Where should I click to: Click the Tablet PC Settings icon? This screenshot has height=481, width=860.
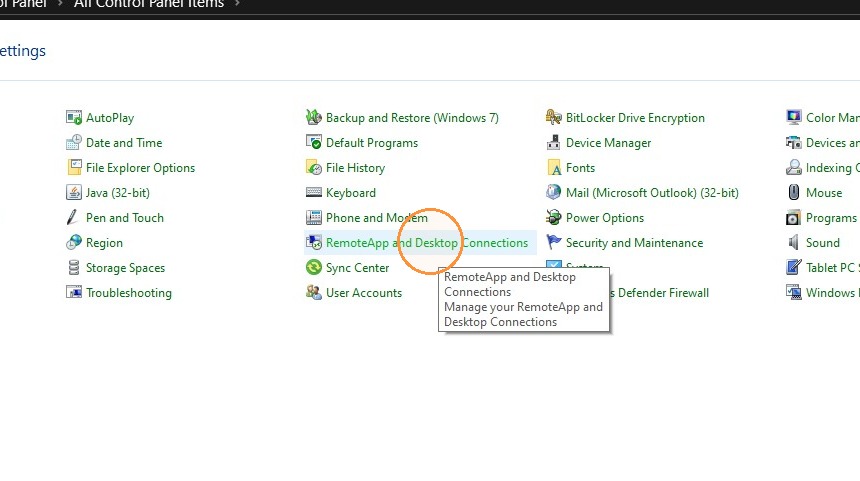click(794, 268)
